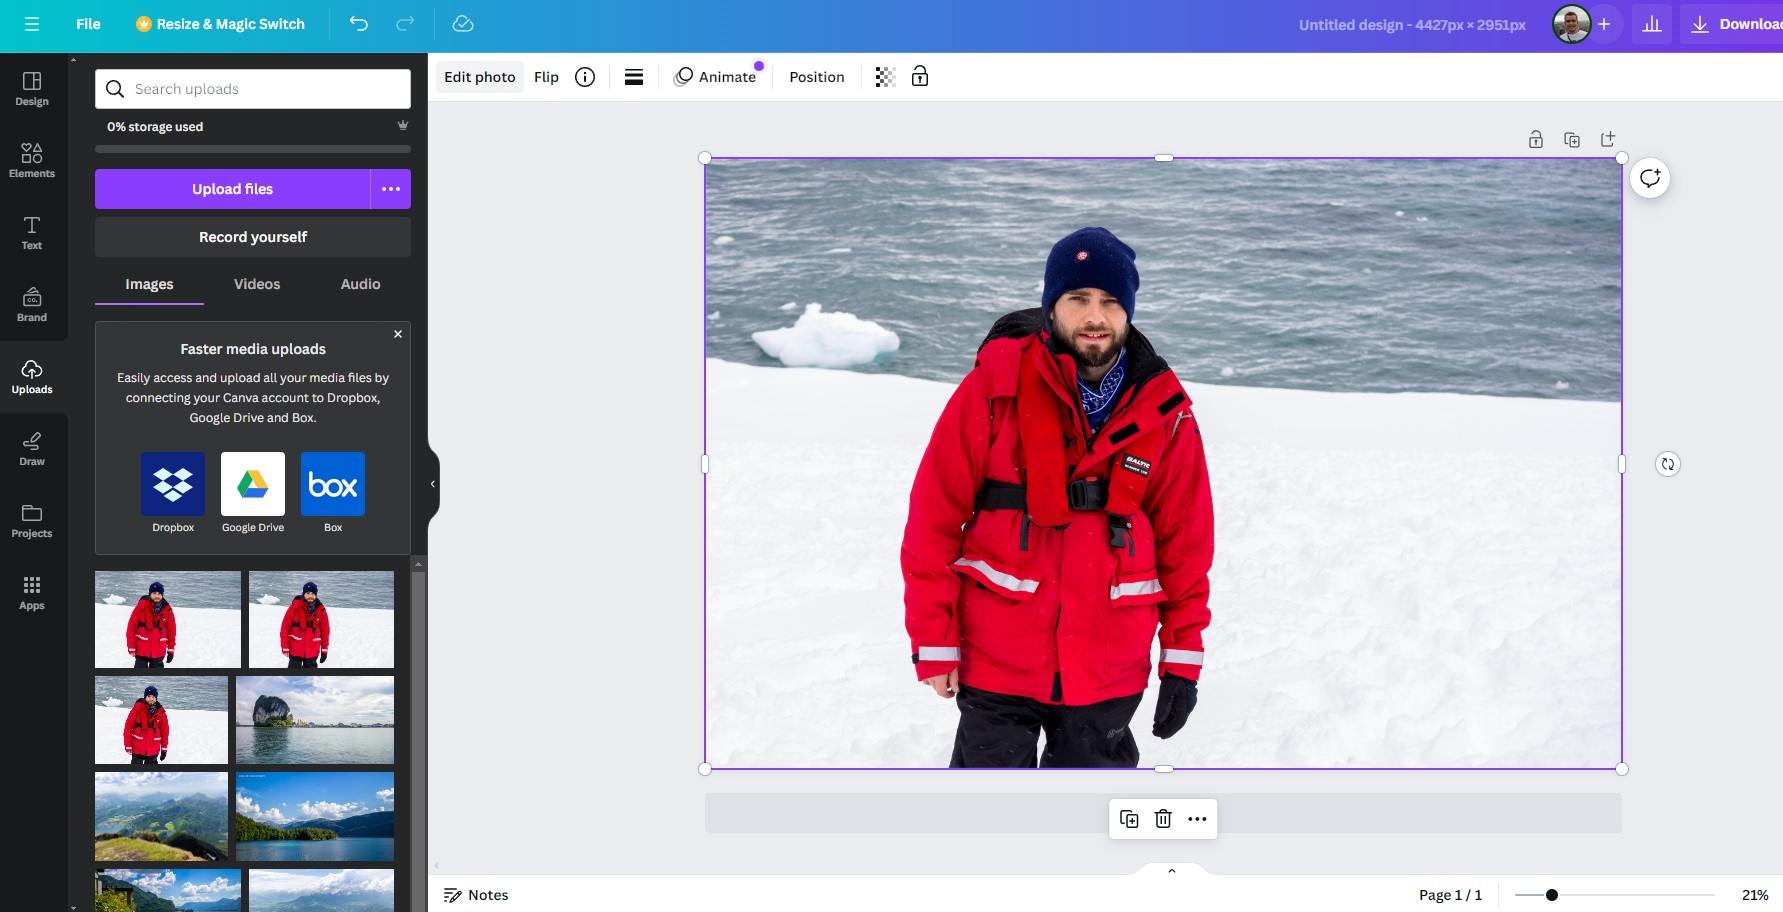Image resolution: width=1783 pixels, height=912 pixels.
Task: Select the Uploads side panel
Action: pos(32,376)
